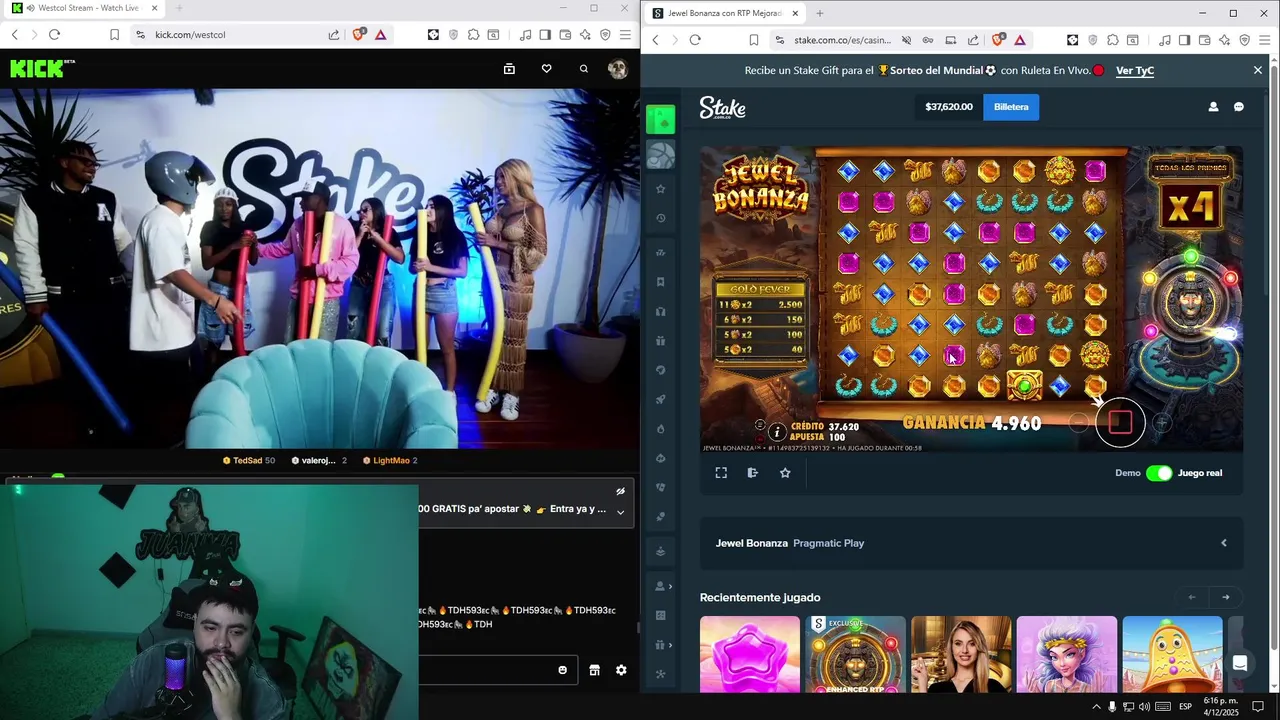The height and width of the screenshot is (720, 1280).
Task: Open Stake support chat bubble button
Action: coord(1240,663)
